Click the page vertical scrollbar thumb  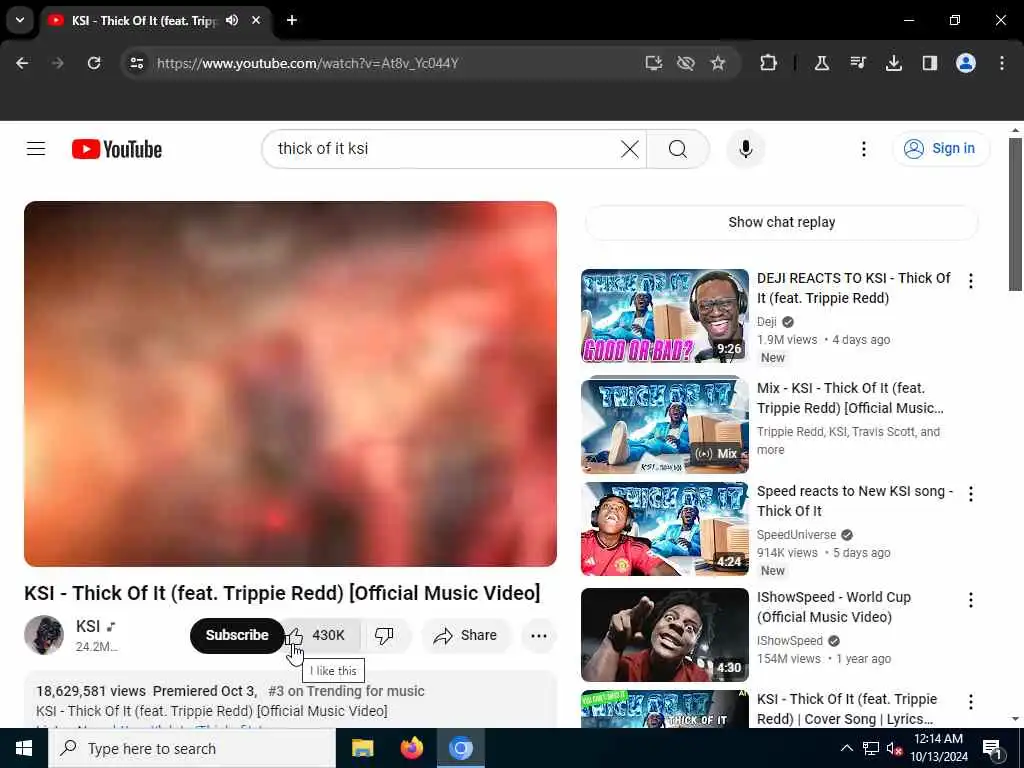(1015, 214)
